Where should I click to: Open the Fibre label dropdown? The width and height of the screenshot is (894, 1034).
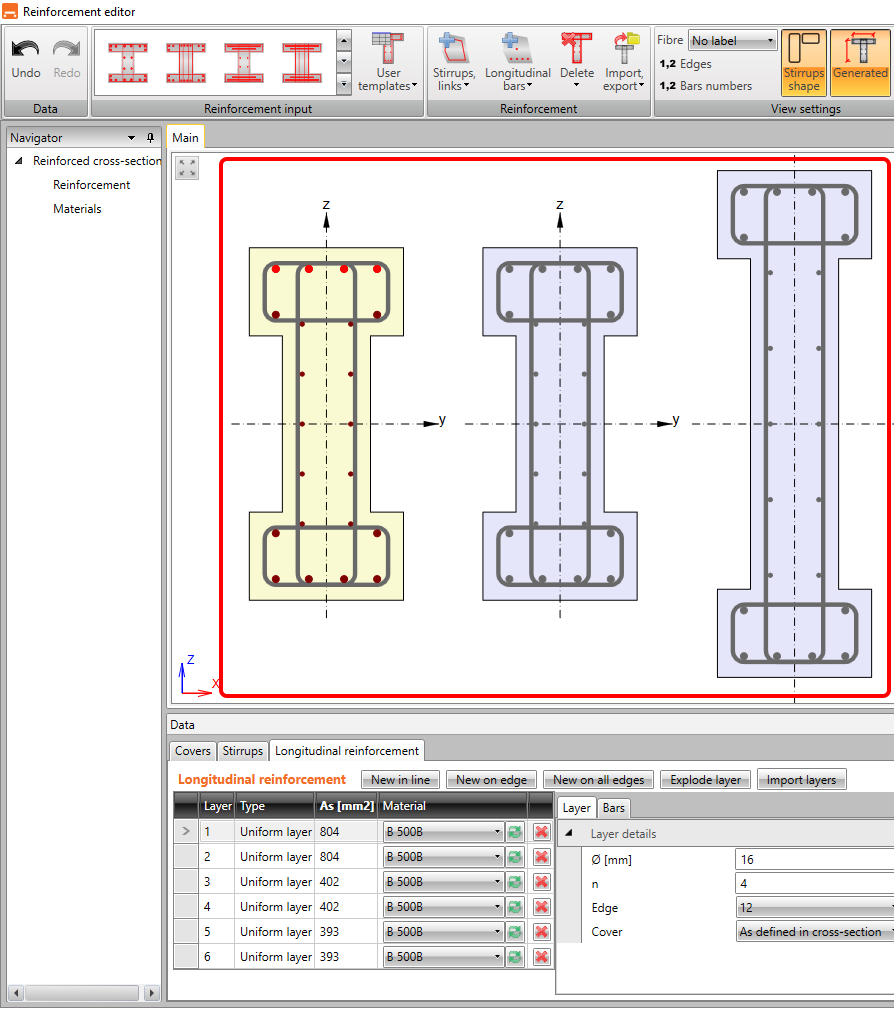[732, 41]
